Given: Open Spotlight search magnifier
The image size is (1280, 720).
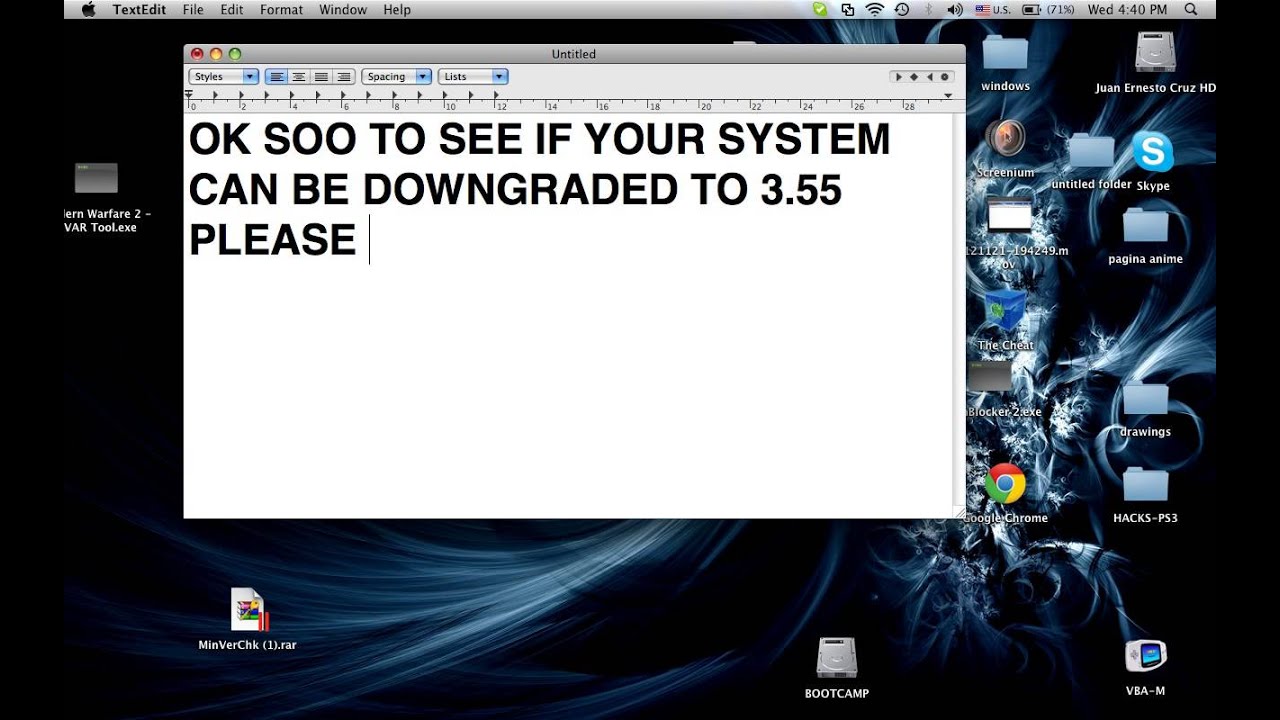Looking at the screenshot, I should (1190, 10).
